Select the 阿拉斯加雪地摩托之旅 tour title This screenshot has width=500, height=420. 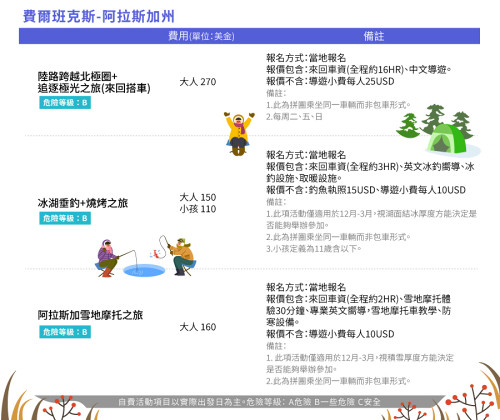tap(90, 315)
